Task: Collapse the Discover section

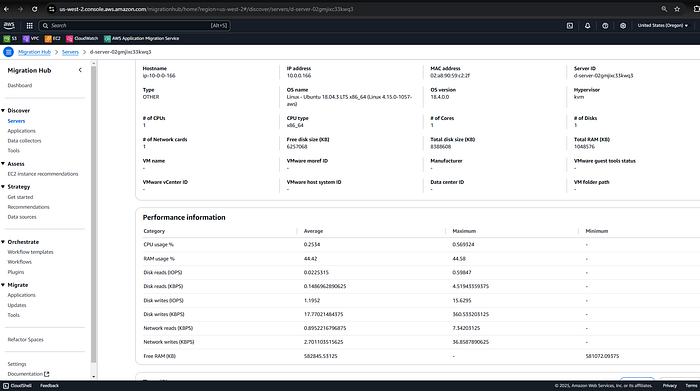Action: [x=3, y=110]
